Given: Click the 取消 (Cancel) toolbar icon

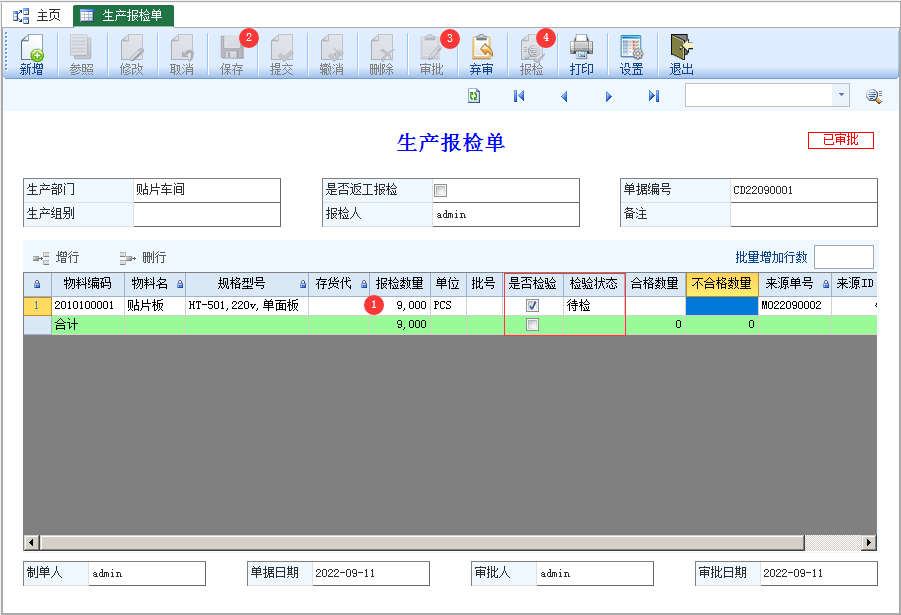Looking at the screenshot, I should point(182,55).
